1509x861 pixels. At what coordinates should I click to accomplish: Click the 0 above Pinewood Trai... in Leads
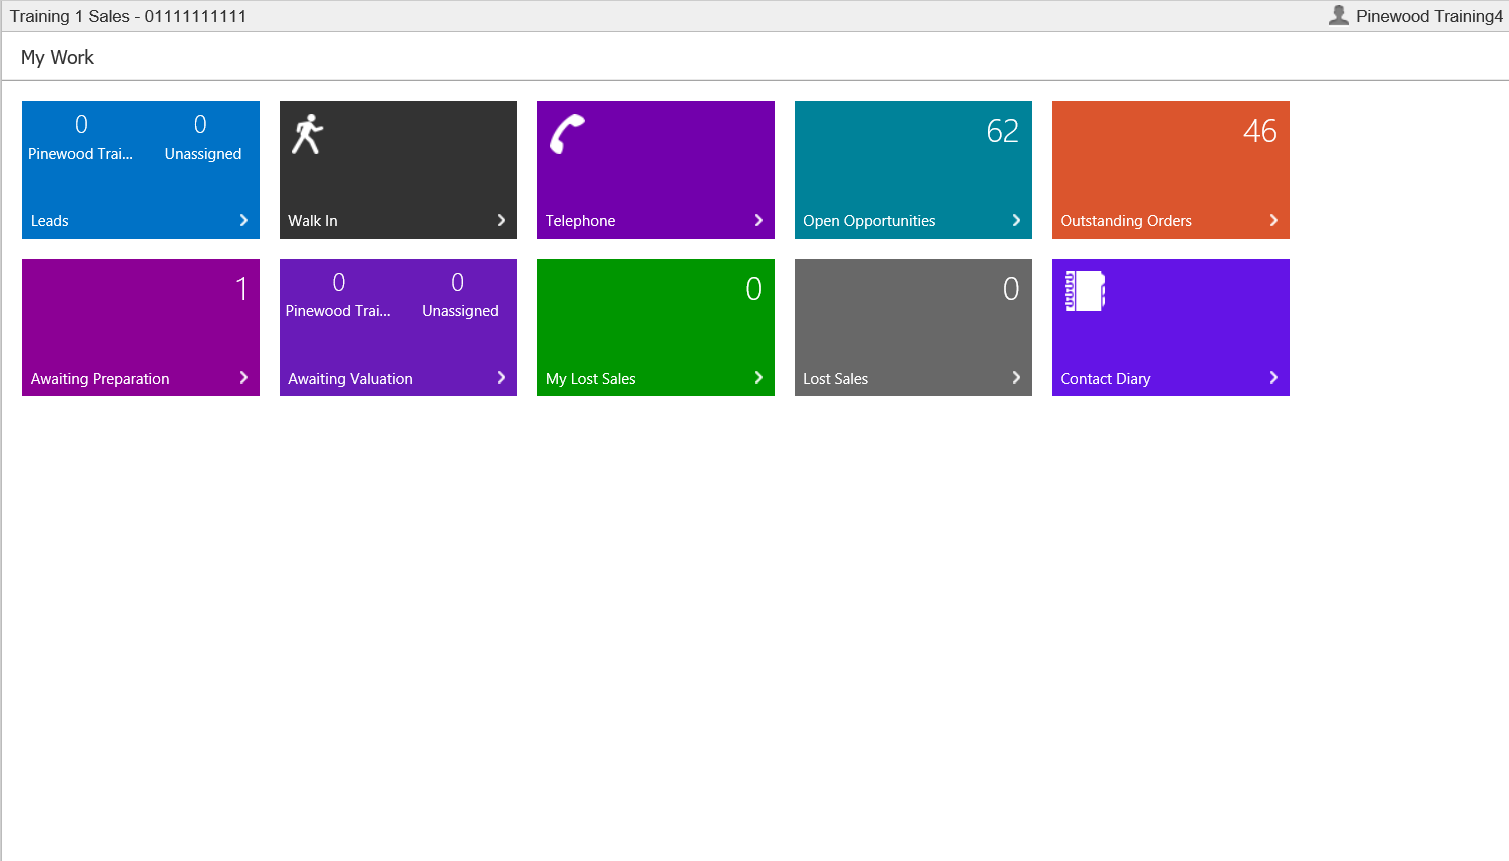(x=81, y=124)
